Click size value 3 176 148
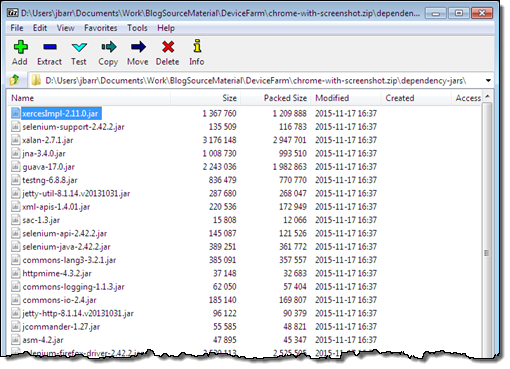 click(x=220, y=140)
